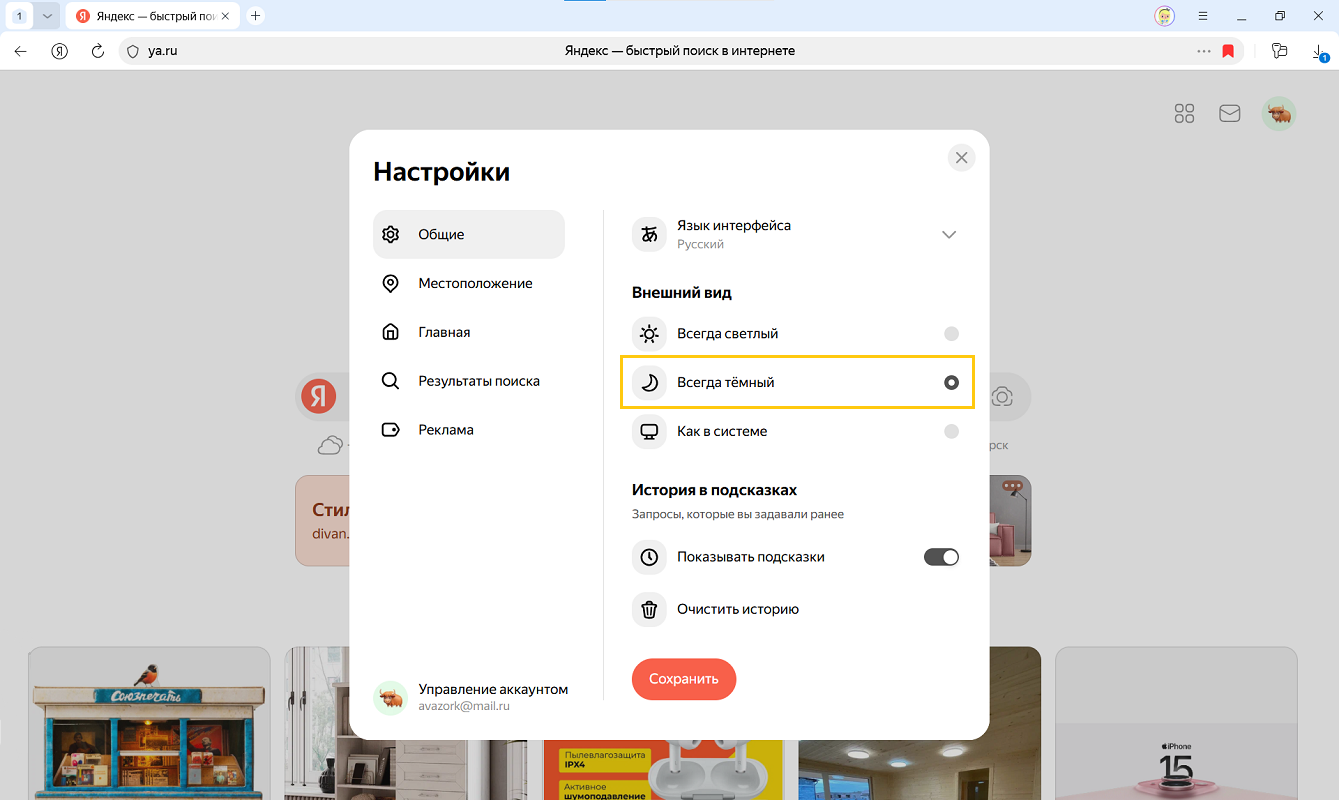Open Управление аккаунтом account link
This screenshot has width=1339, height=800.
(x=492, y=689)
